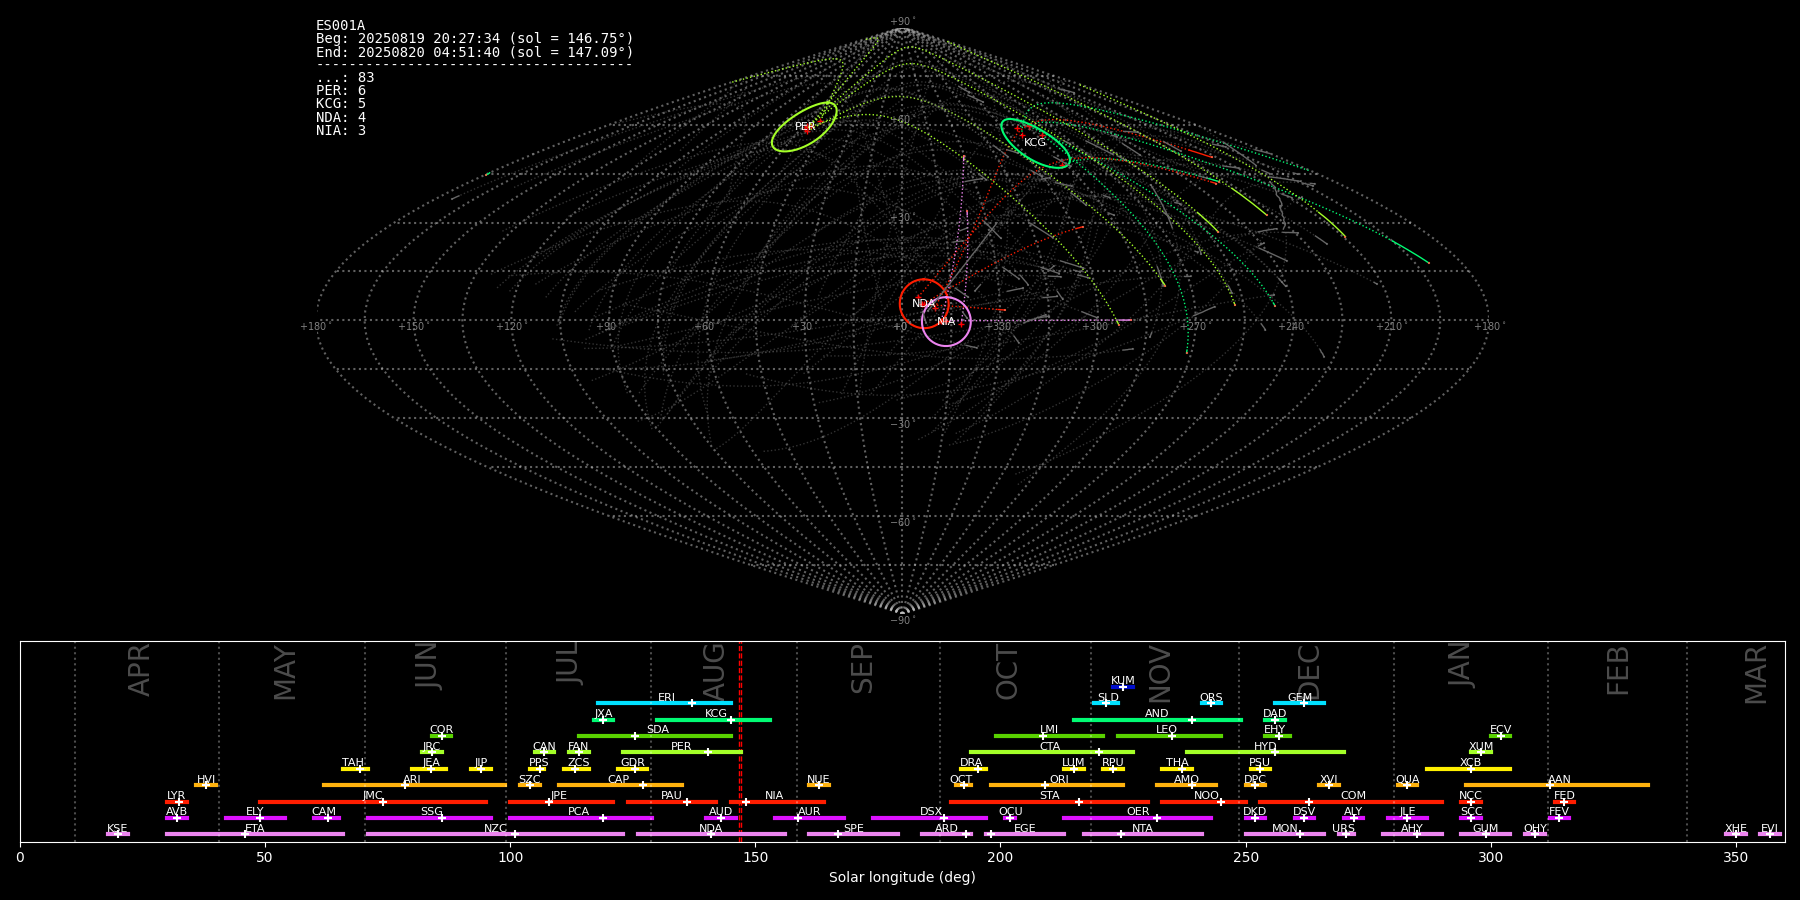Click the GEM shower bar in timeline
This screenshot has height=900, width=1800.
click(x=1299, y=703)
